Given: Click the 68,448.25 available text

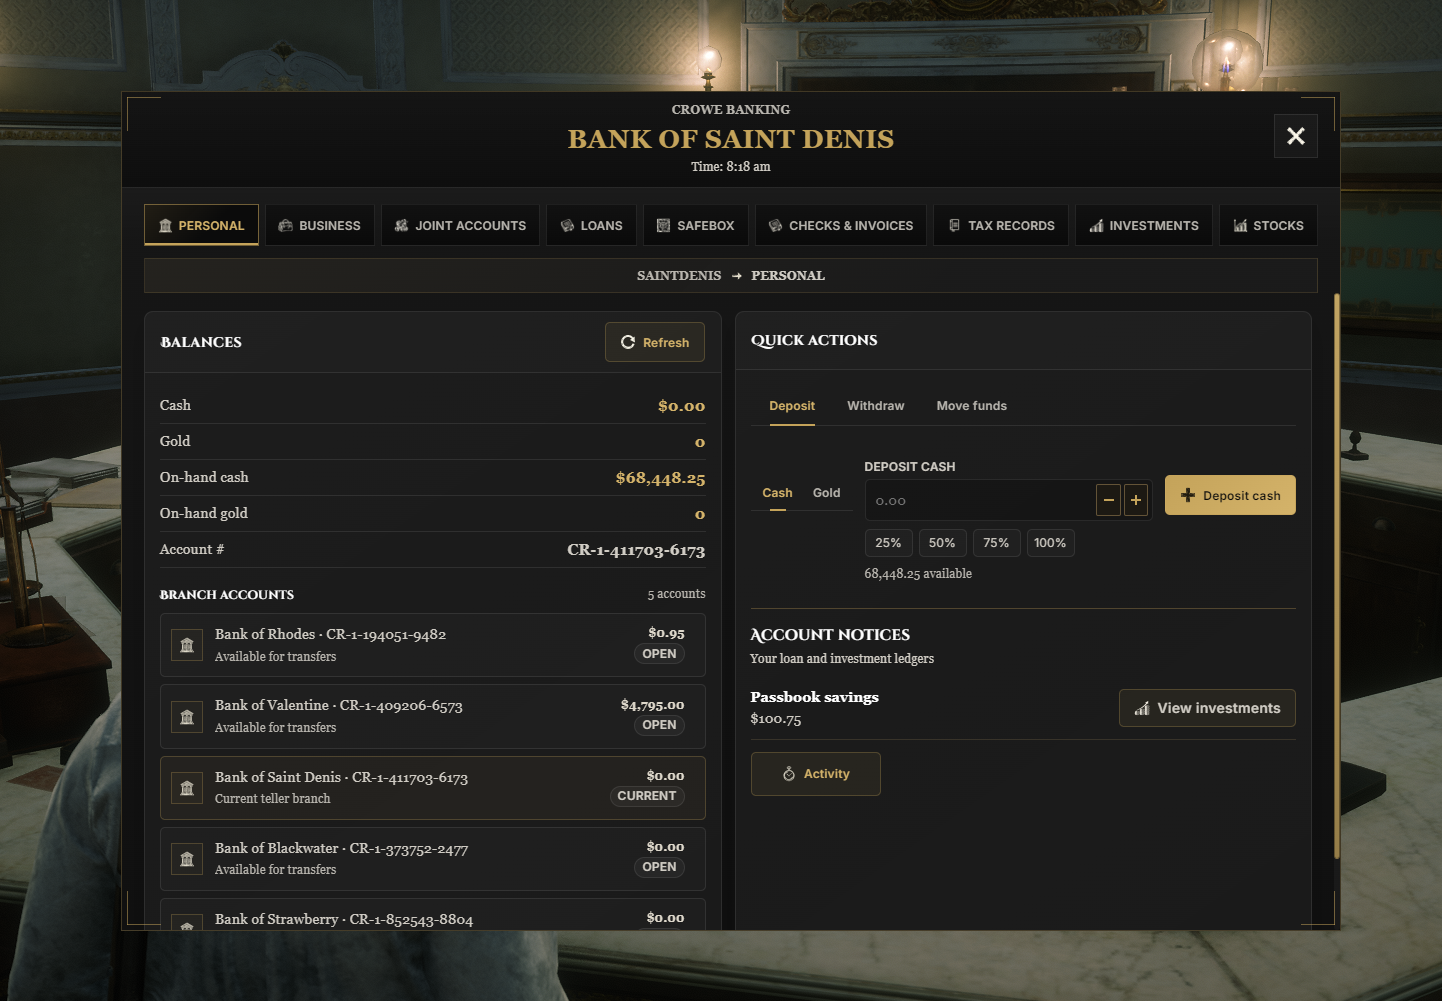Looking at the screenshot, I should point(918,574).
